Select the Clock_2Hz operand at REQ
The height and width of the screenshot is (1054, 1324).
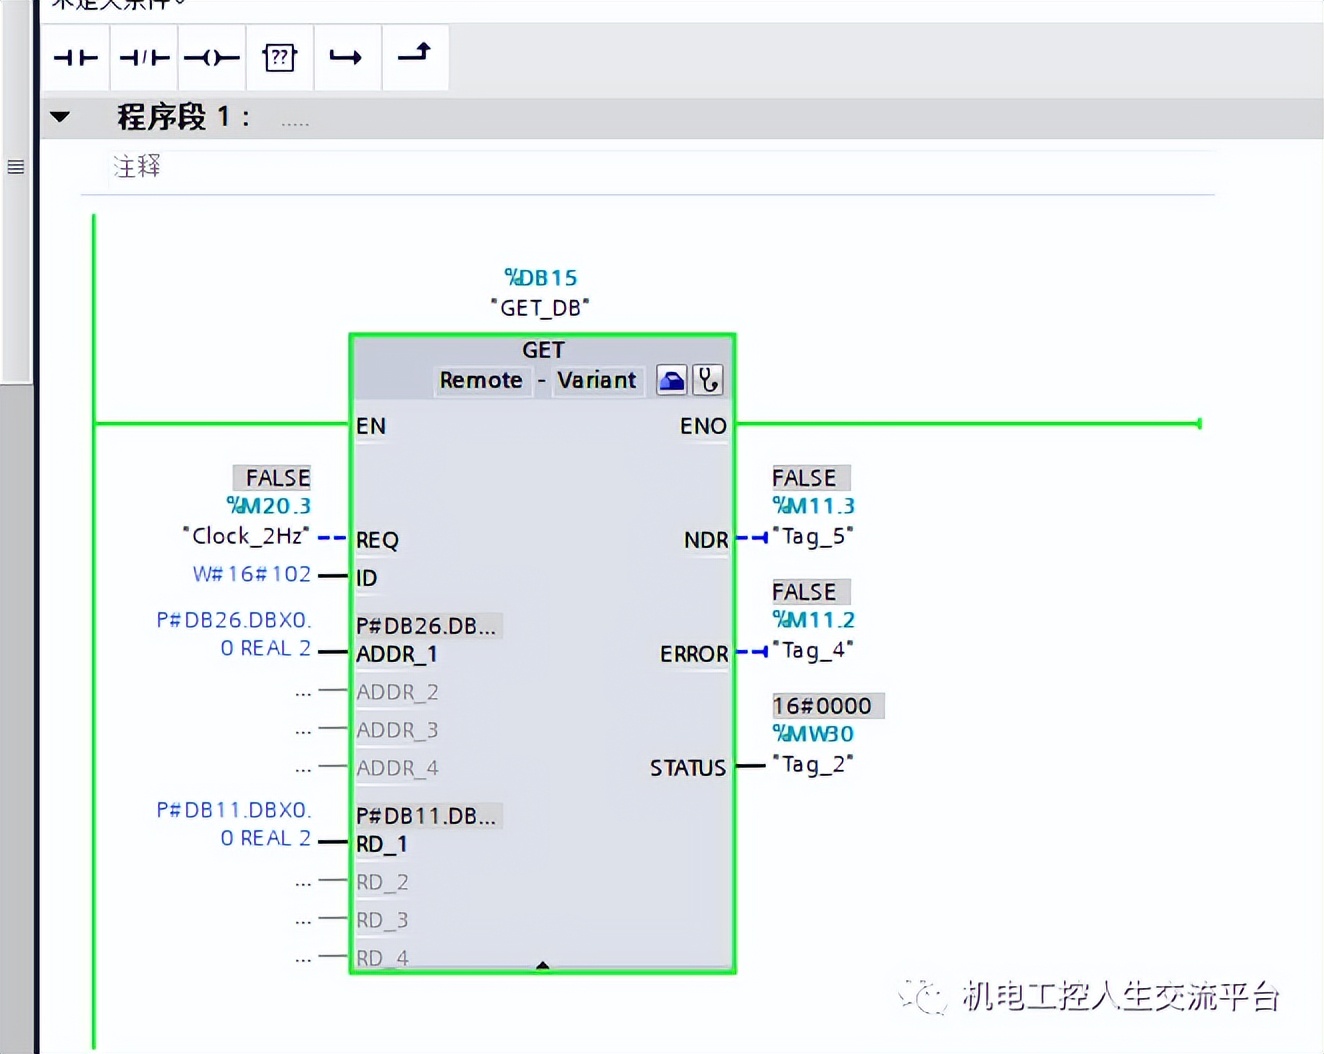click(x=247, y=536)
